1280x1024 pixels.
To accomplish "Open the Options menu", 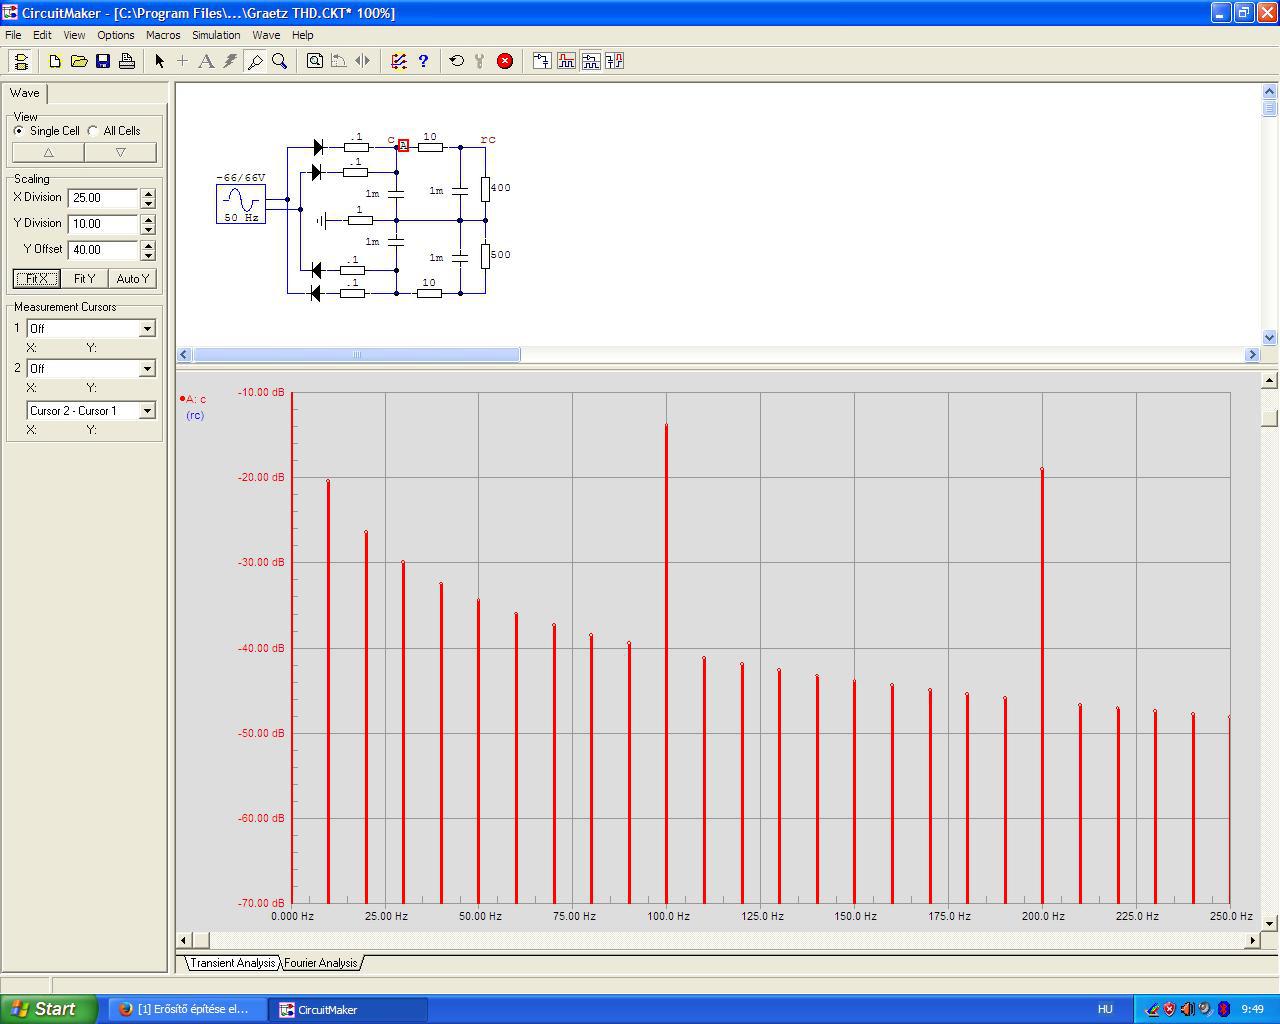I will pos(116,35).
